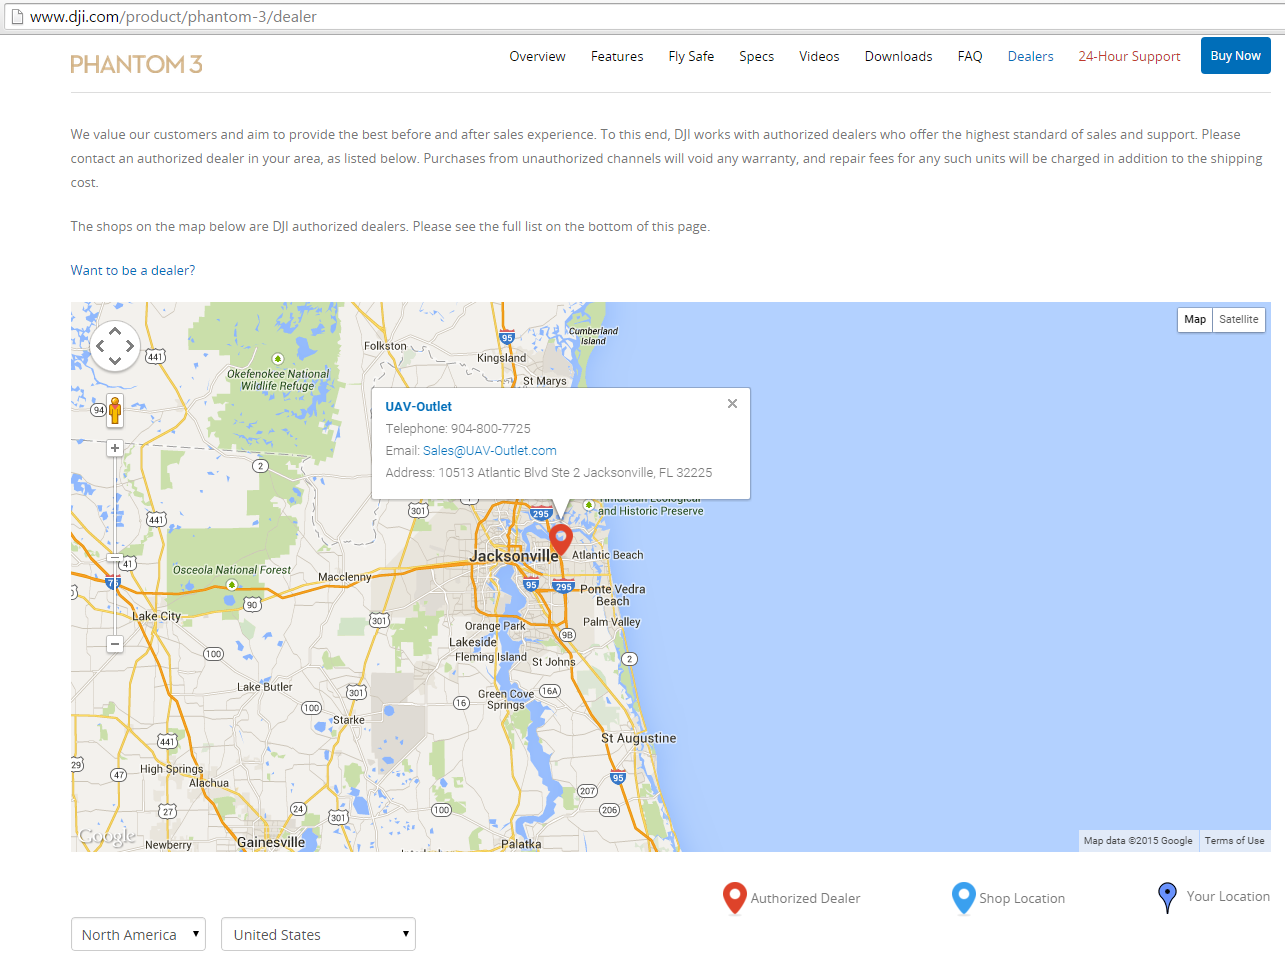Open the Videos tab
The image size is (1285, 954).
[x=819, y=56]
